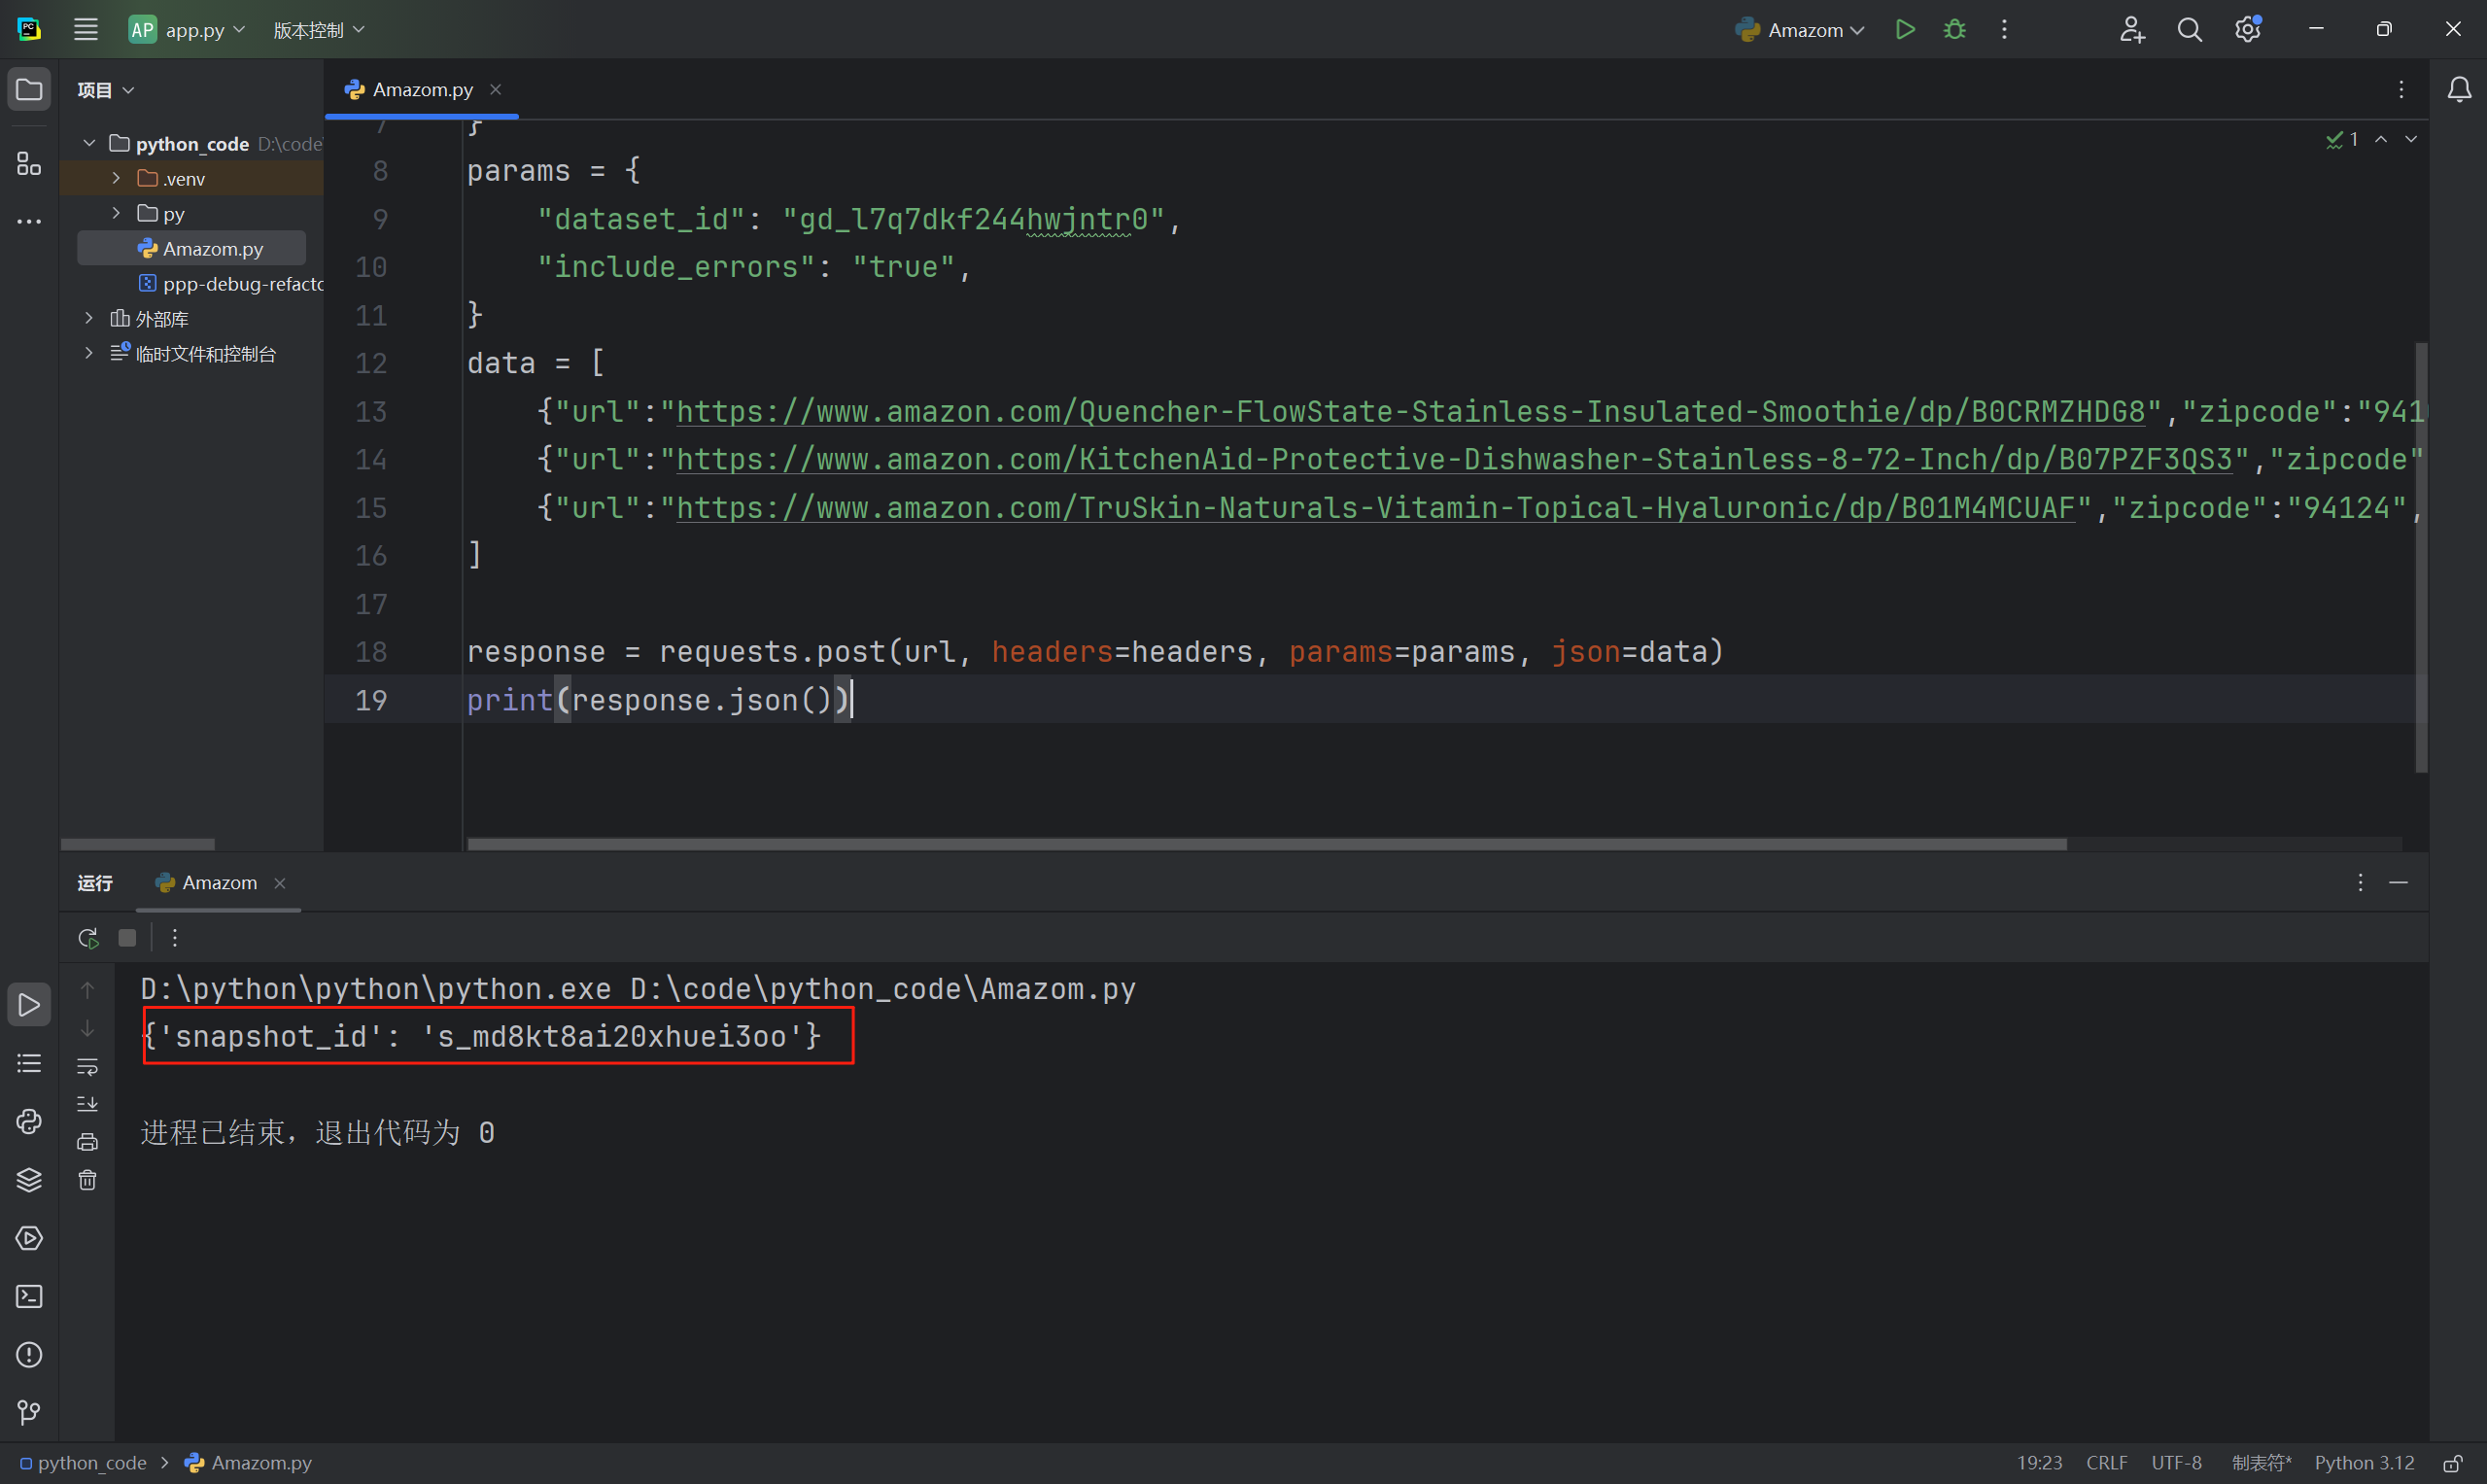The width and height of the screenshot is (2487, 1484).
Task: Jump down the stack trace arrow
Action: [88, 1028]
